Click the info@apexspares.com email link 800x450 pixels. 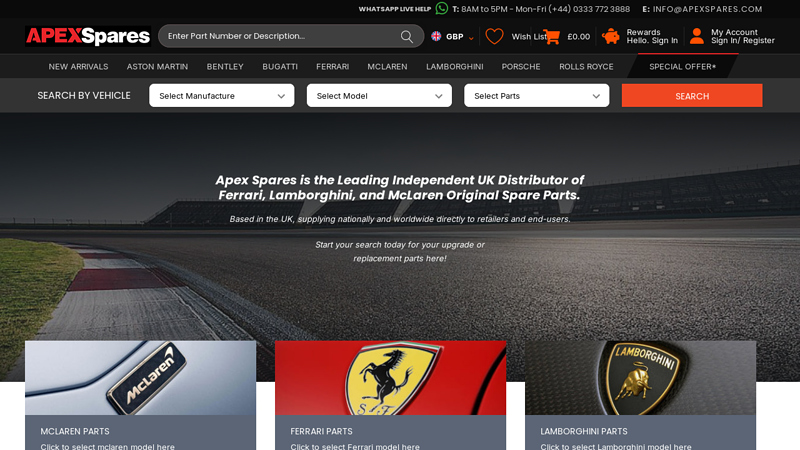707,9
